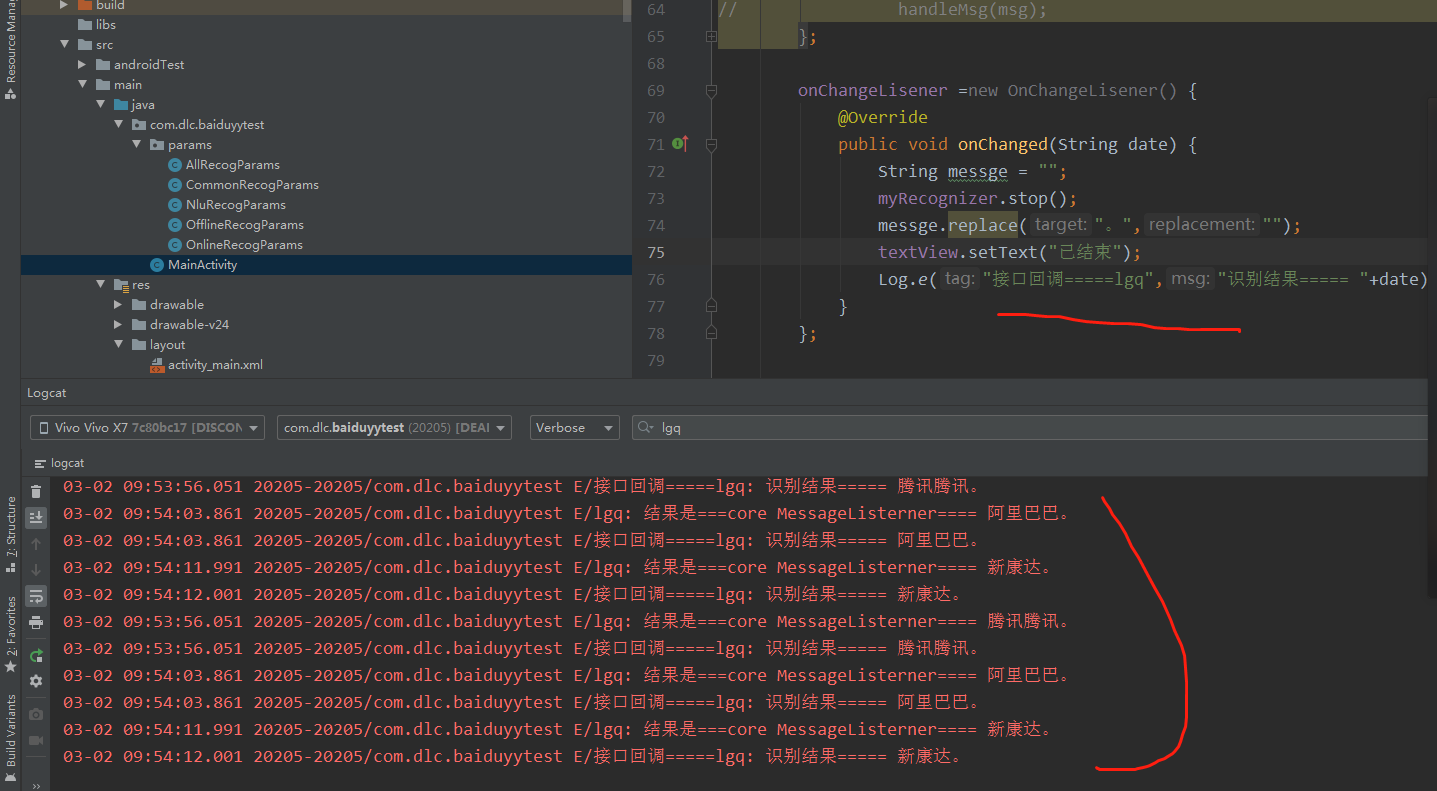Place cursor on myRecognizer.stop() line
The width and height of the screenshot is (1437, 791).
click(x=977, y=198)
